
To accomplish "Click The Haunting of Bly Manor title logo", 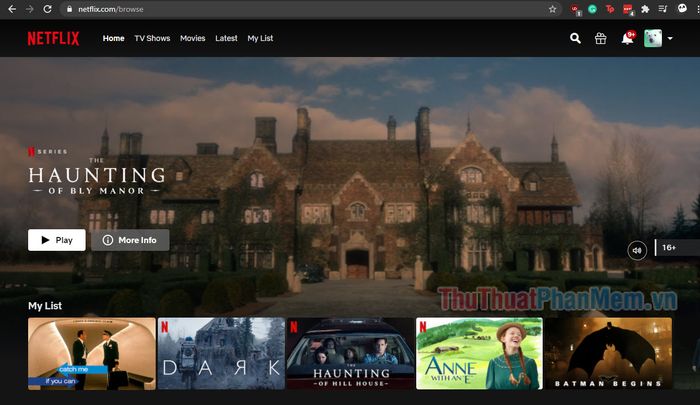I will click(x=97, y=176).
